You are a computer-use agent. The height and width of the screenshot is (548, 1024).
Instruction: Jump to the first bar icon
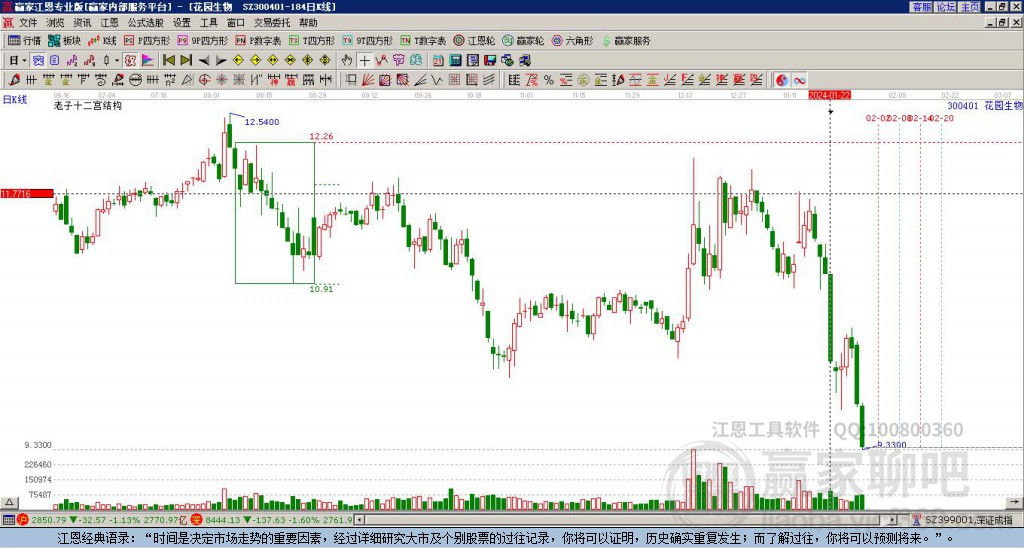click(168, 61)
